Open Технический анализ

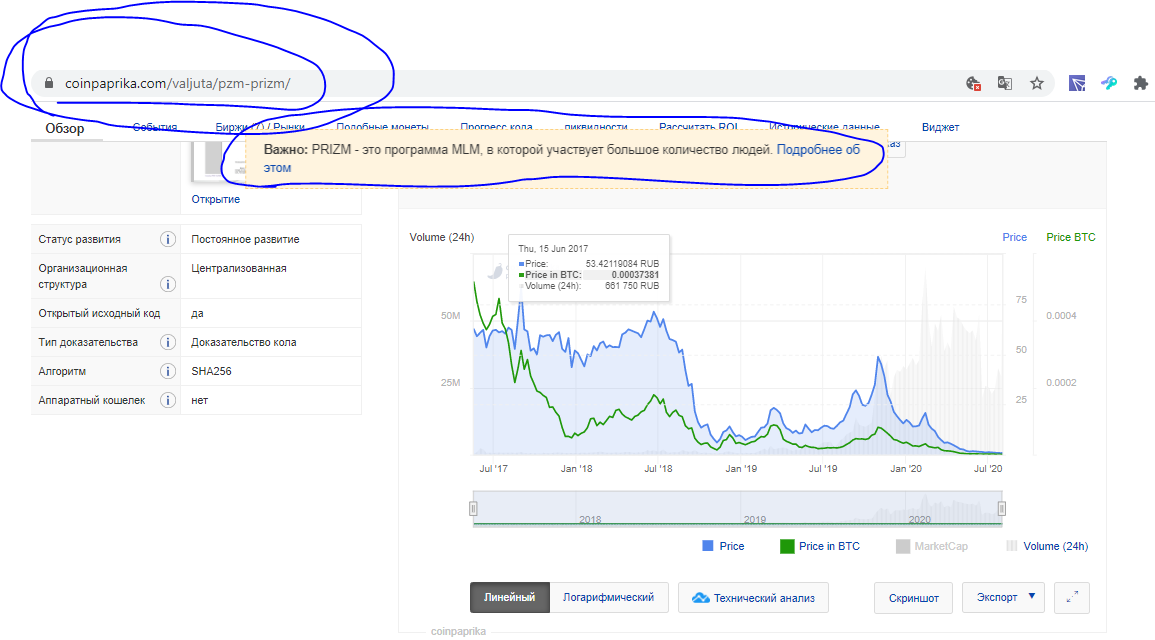point(753,598)
